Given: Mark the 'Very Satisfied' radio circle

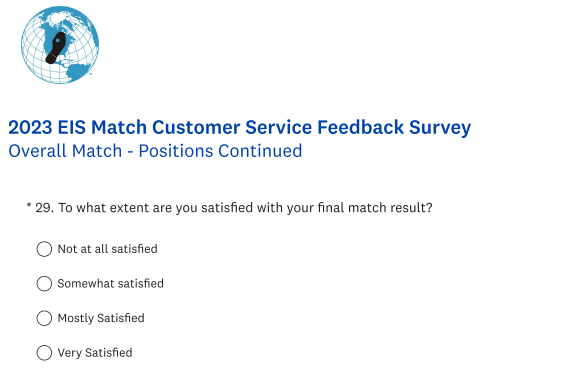Looking at the screenshot, I should [44, 353].
